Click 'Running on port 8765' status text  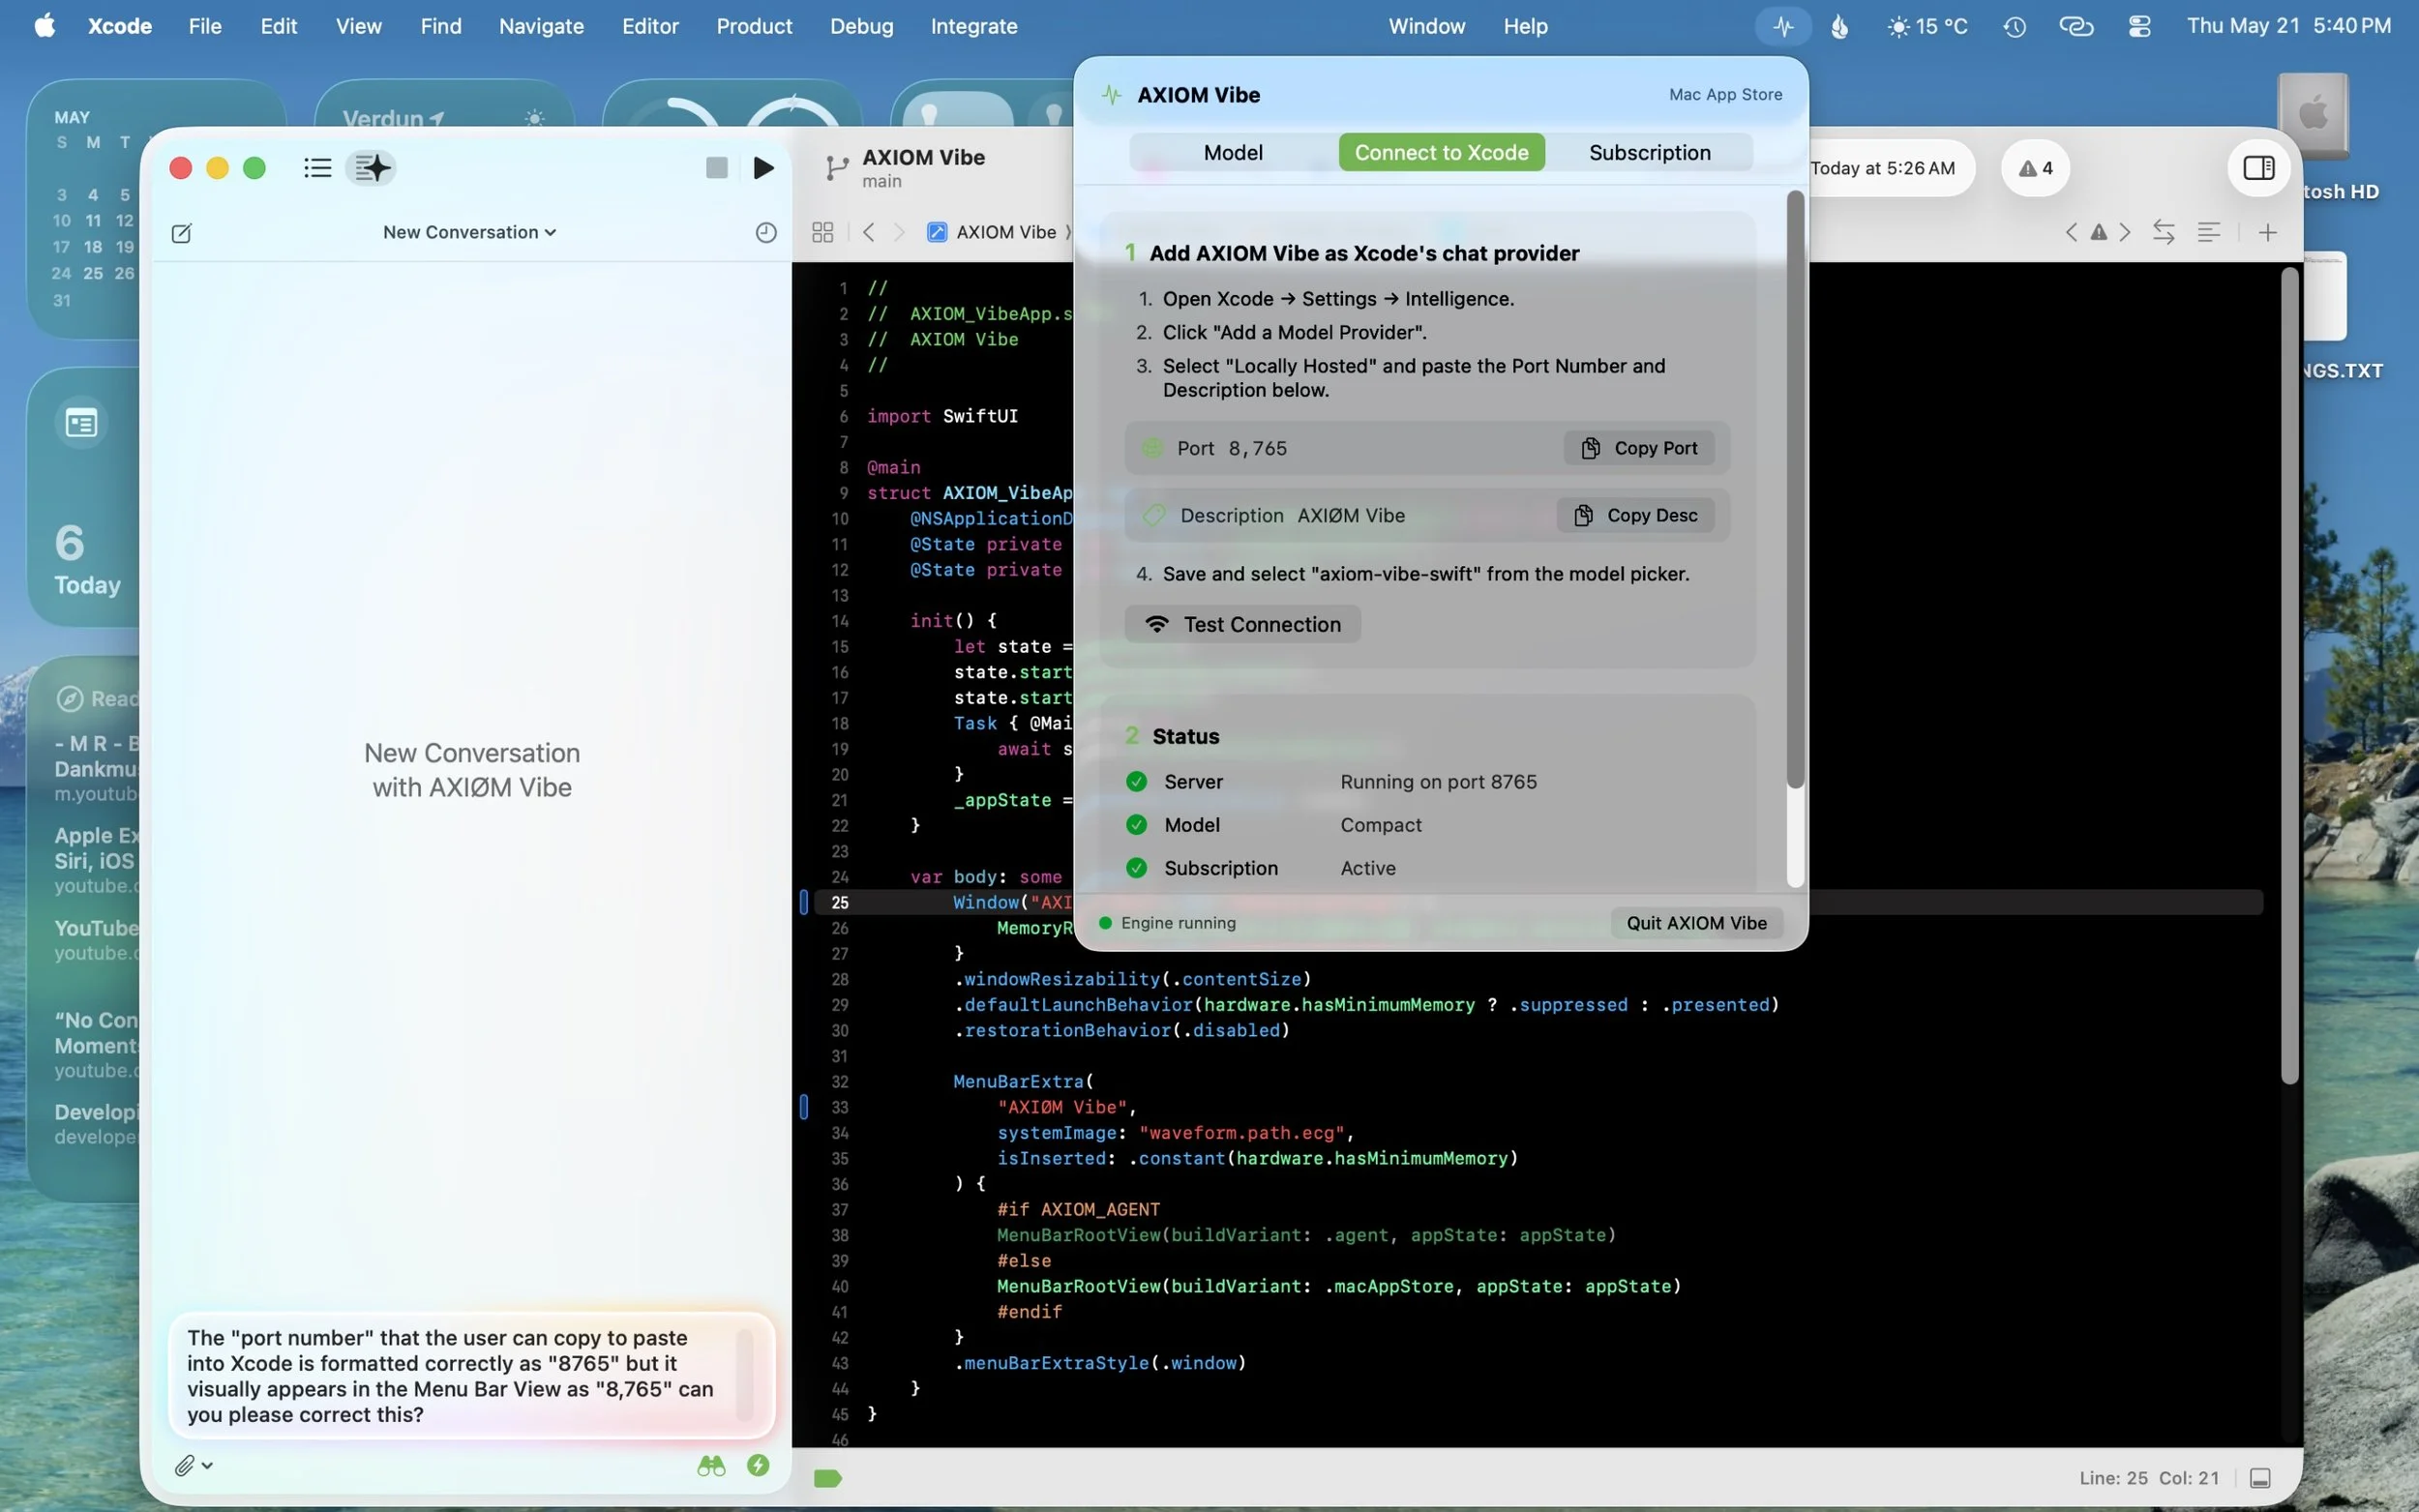point(1438,782)
